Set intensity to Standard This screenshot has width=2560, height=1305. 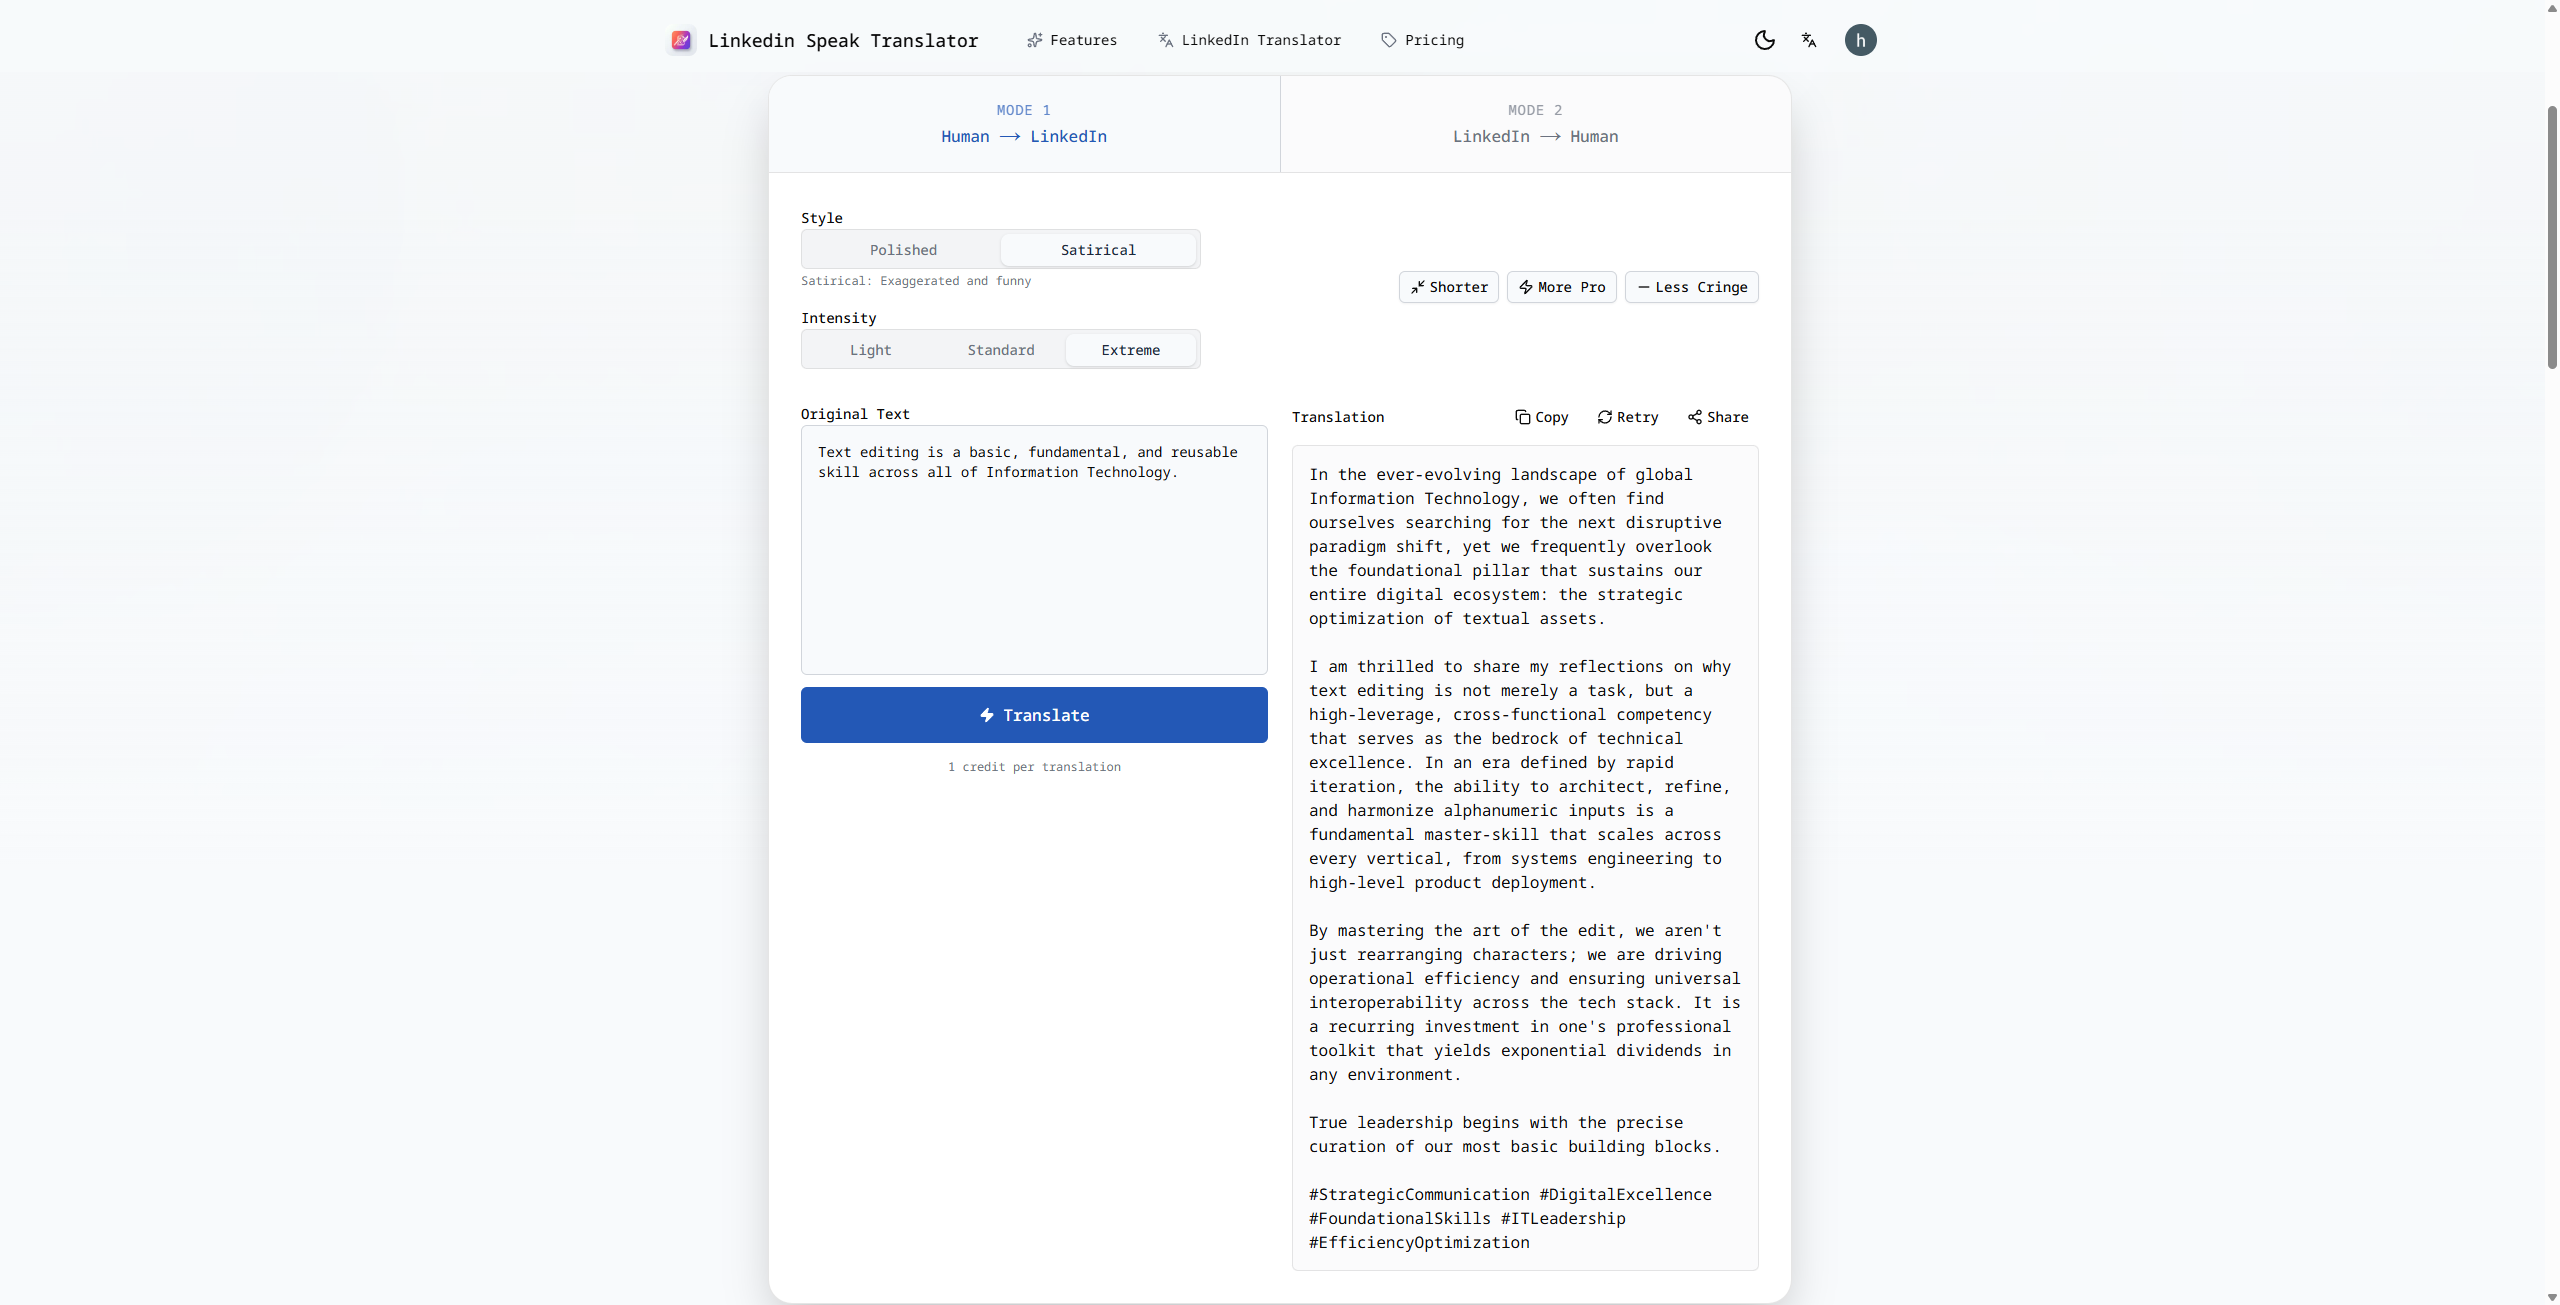(1001, 350)
